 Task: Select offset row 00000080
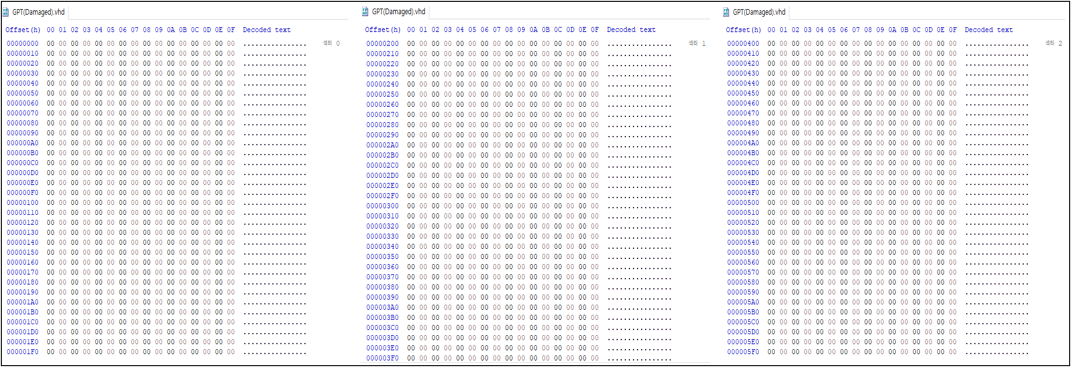click(x=23, y=123)
